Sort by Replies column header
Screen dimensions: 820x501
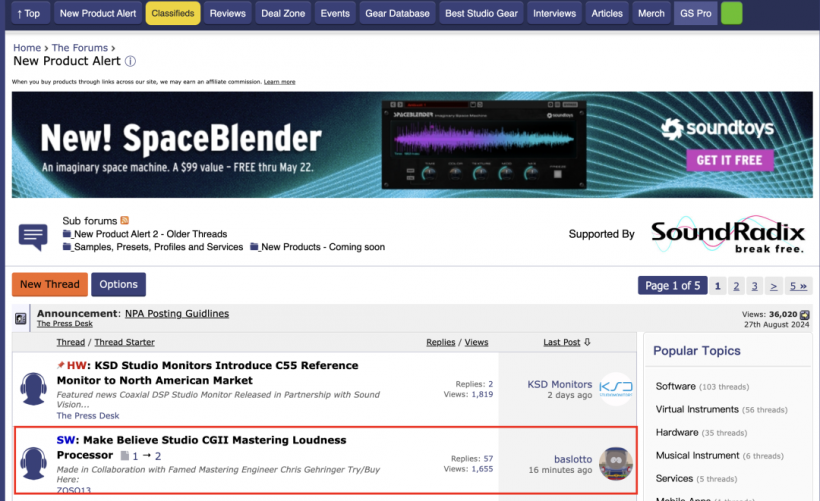[x=440, y=342]
